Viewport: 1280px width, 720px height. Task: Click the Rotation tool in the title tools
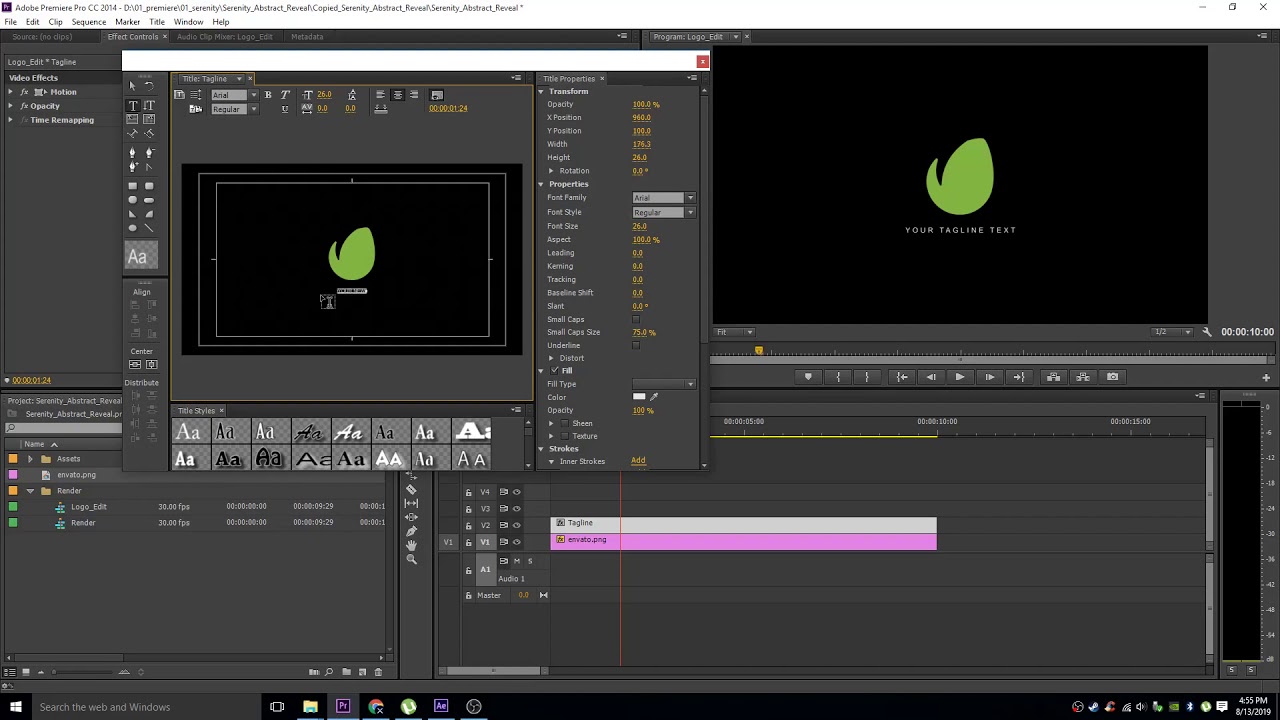coord(149,86)
